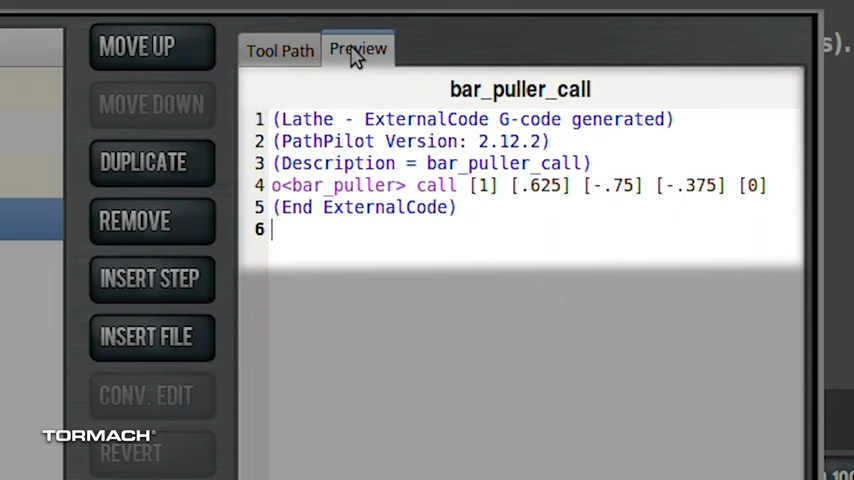The height and width of the screenshot is (480, 854).
Task: Click the bar_puller_call title heading
Action: (520, 90)
